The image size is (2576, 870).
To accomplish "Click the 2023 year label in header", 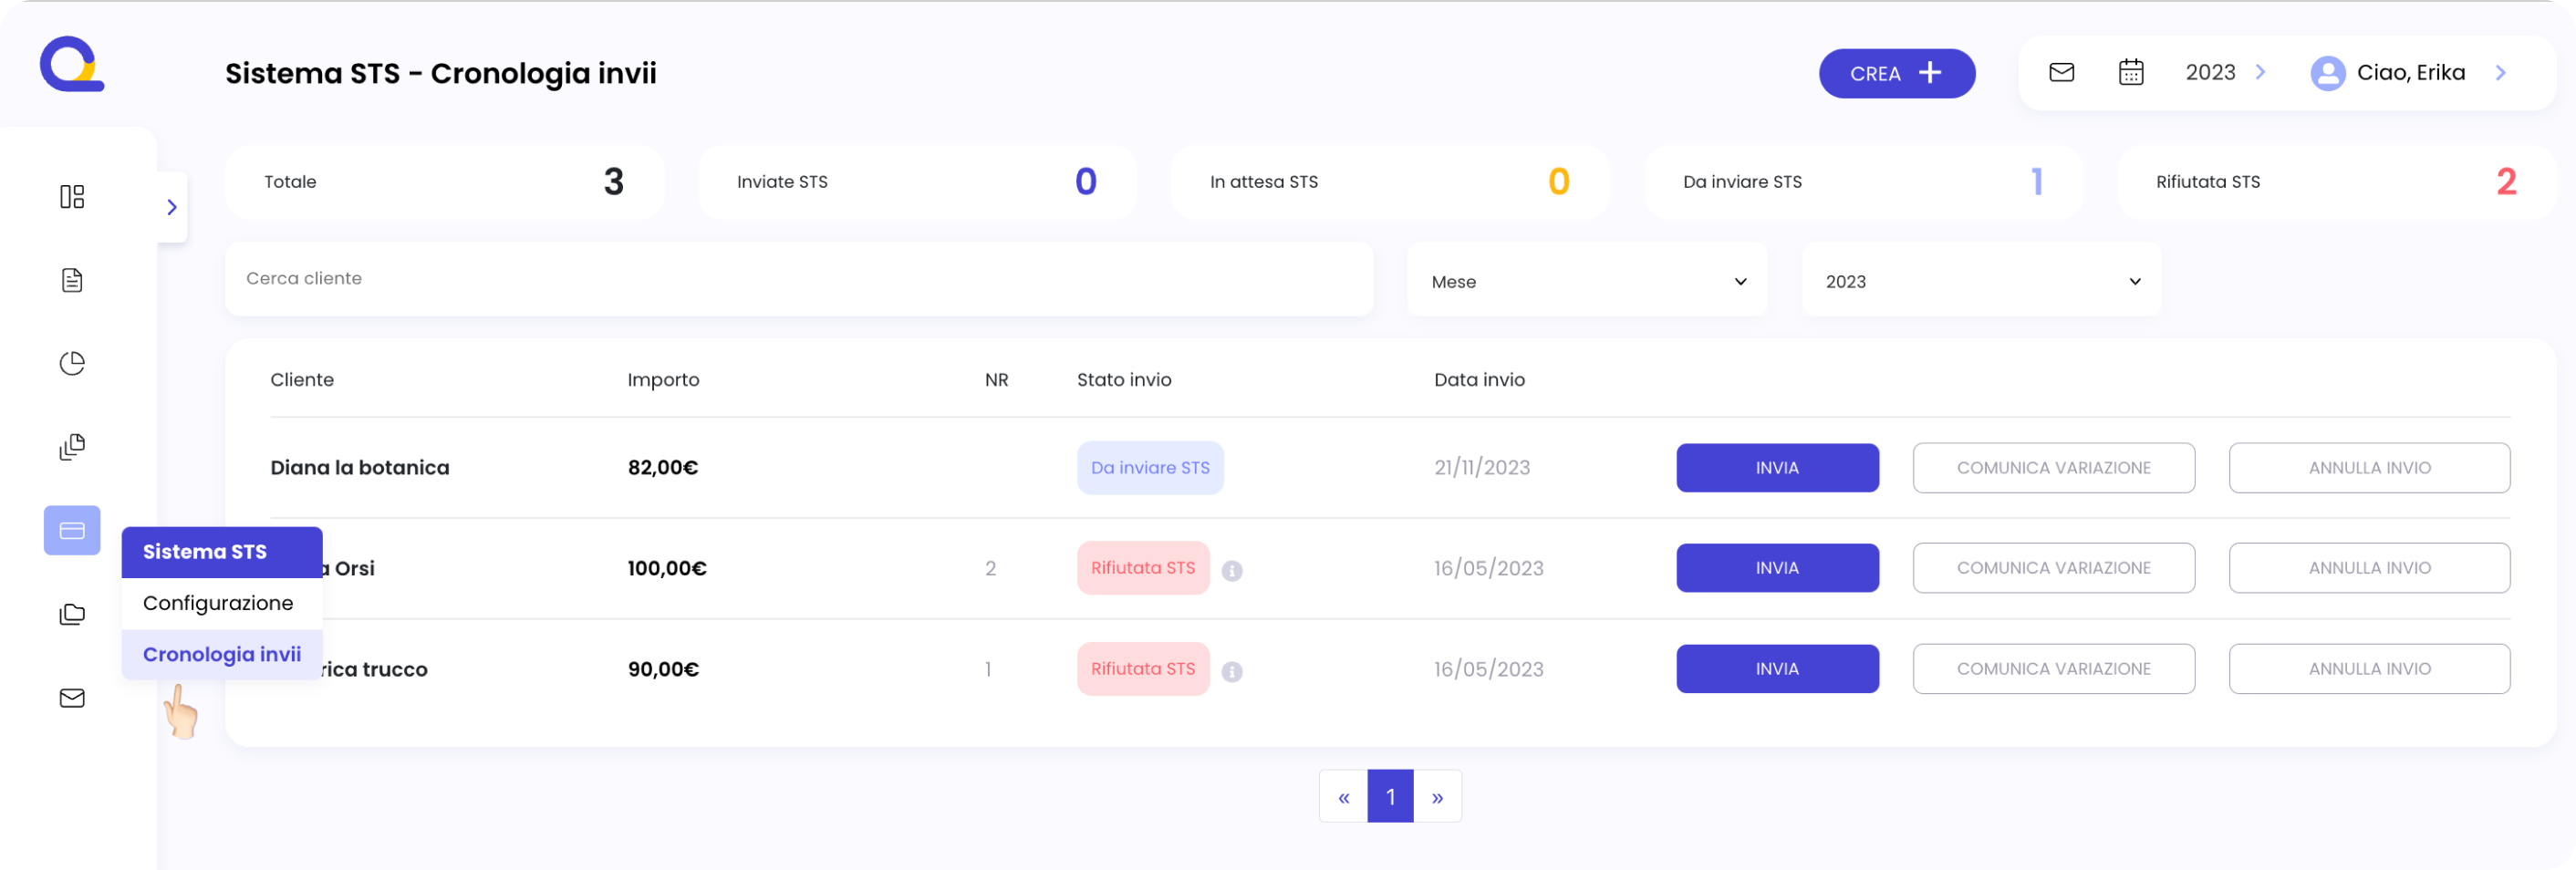I will [x=2210, y=72].
